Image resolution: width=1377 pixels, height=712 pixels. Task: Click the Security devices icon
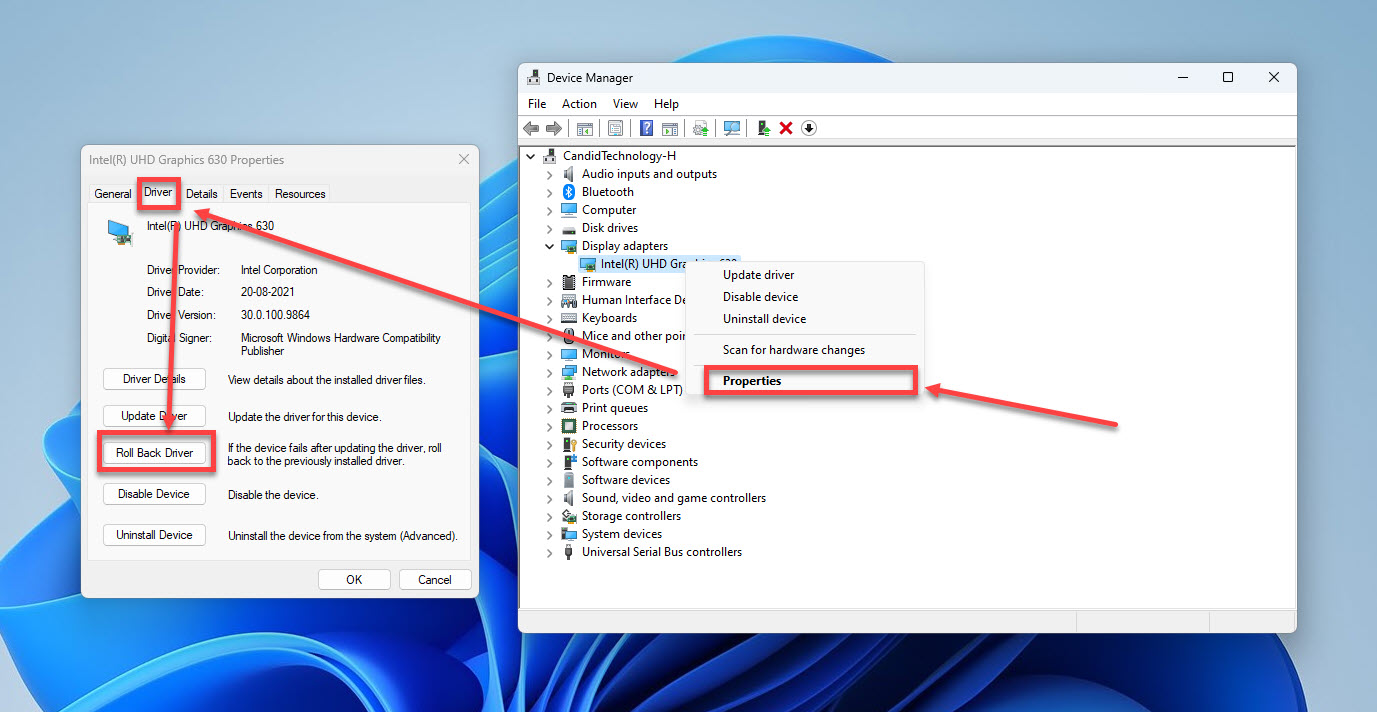[569, 444]
